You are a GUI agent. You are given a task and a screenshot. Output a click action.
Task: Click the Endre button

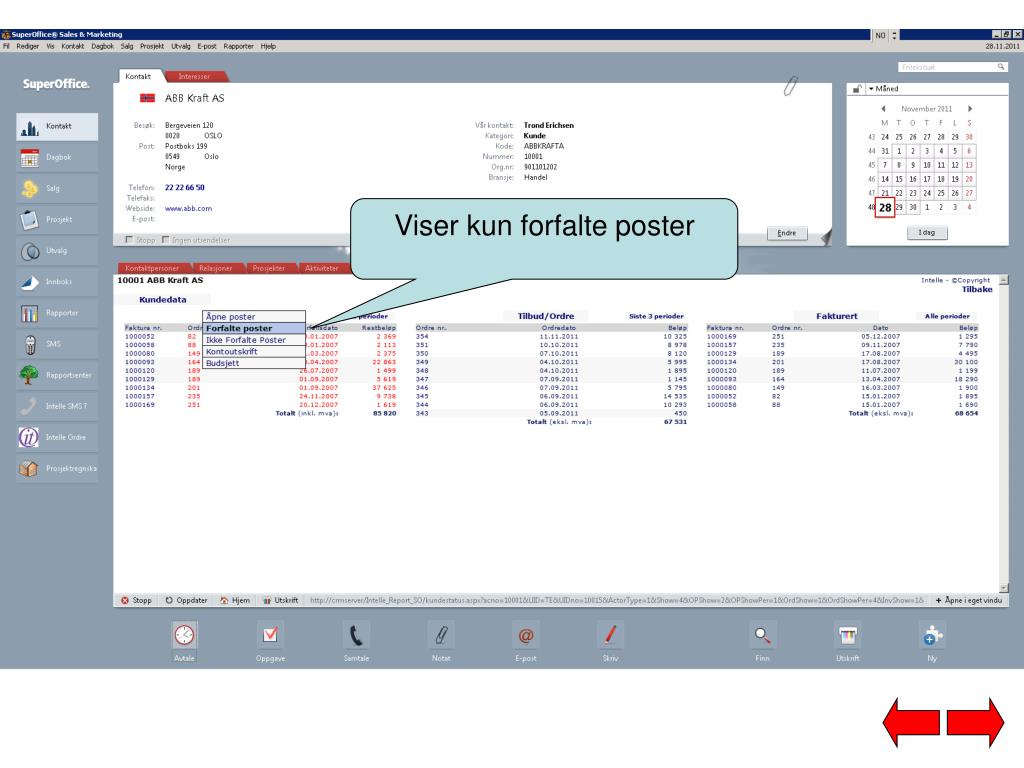[x=787, y=233]
